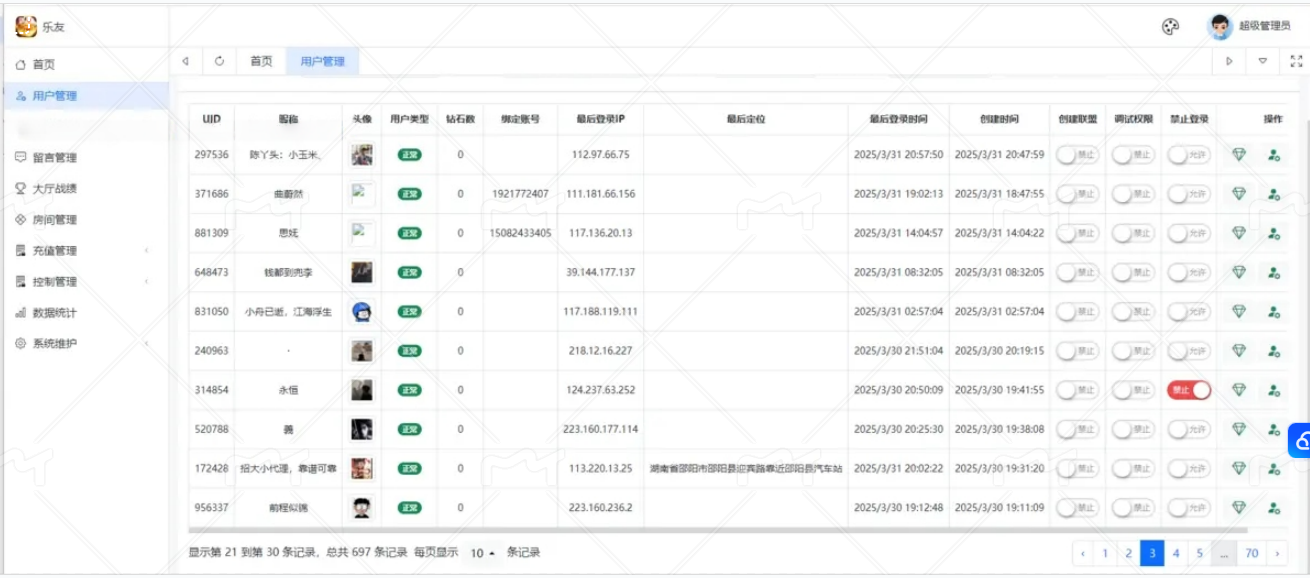Open 系统维护 in the sidebar
Screen dimensions: 1310x578
click(x=85, y=343)
